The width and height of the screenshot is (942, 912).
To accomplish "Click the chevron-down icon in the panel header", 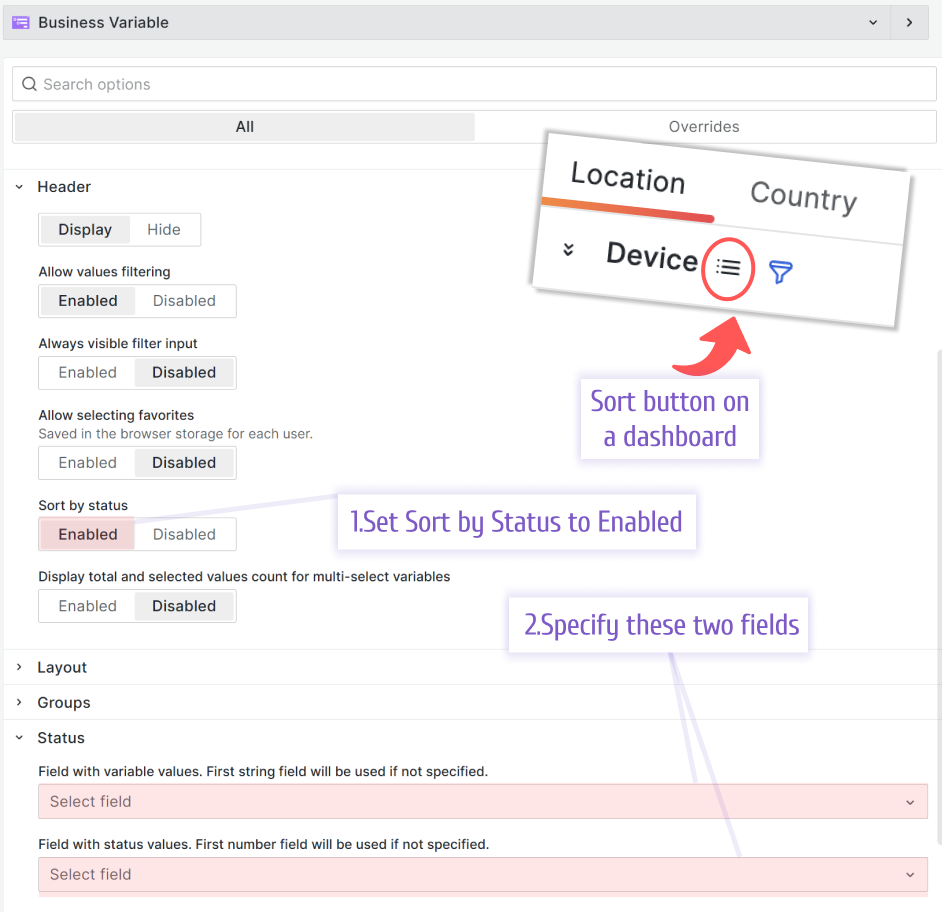I will 872,21.
